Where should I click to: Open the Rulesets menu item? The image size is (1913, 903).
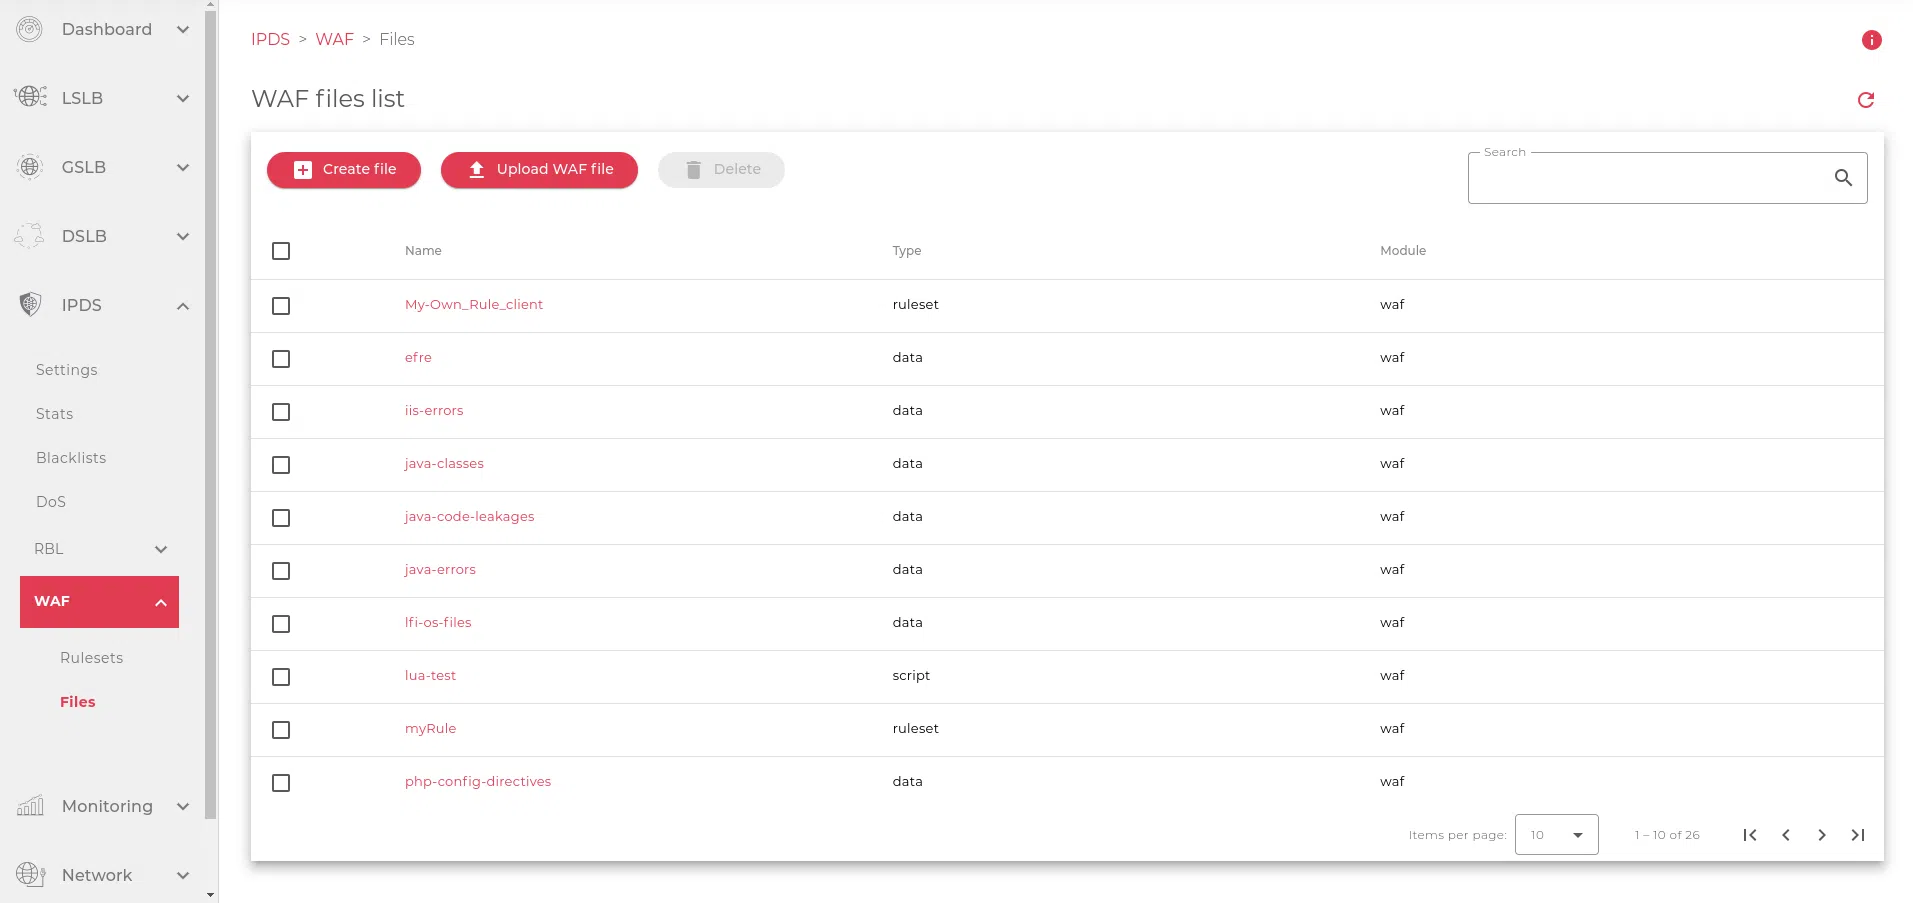point(91,658)
